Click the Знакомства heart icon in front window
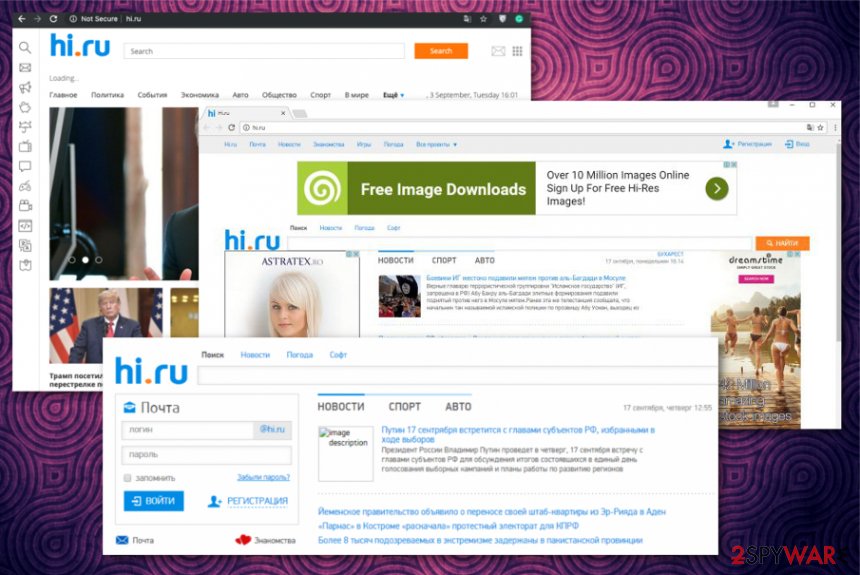Viewport: 860px width, 575px height. 243,540
